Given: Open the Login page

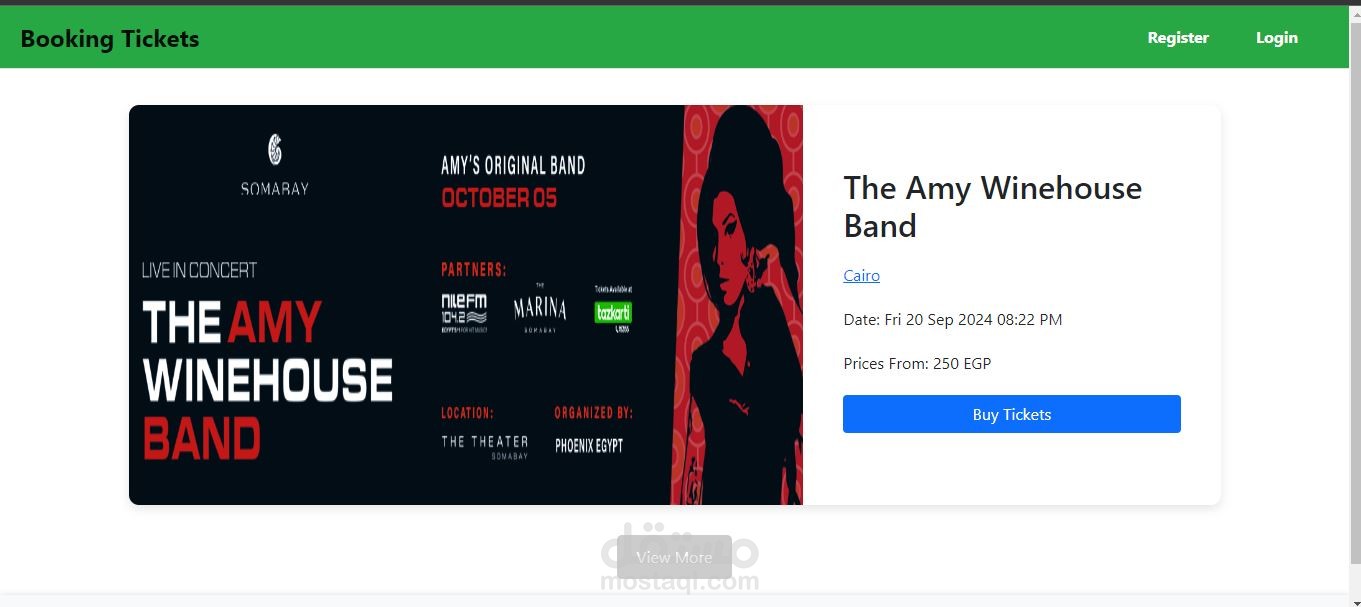Looking at the screenshot, I should coord(1277,37).
